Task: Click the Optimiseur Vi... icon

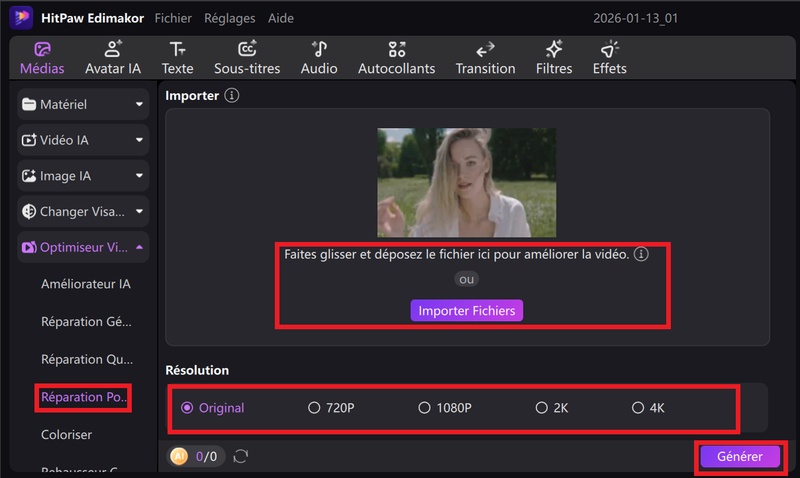Action: (29, 247)
